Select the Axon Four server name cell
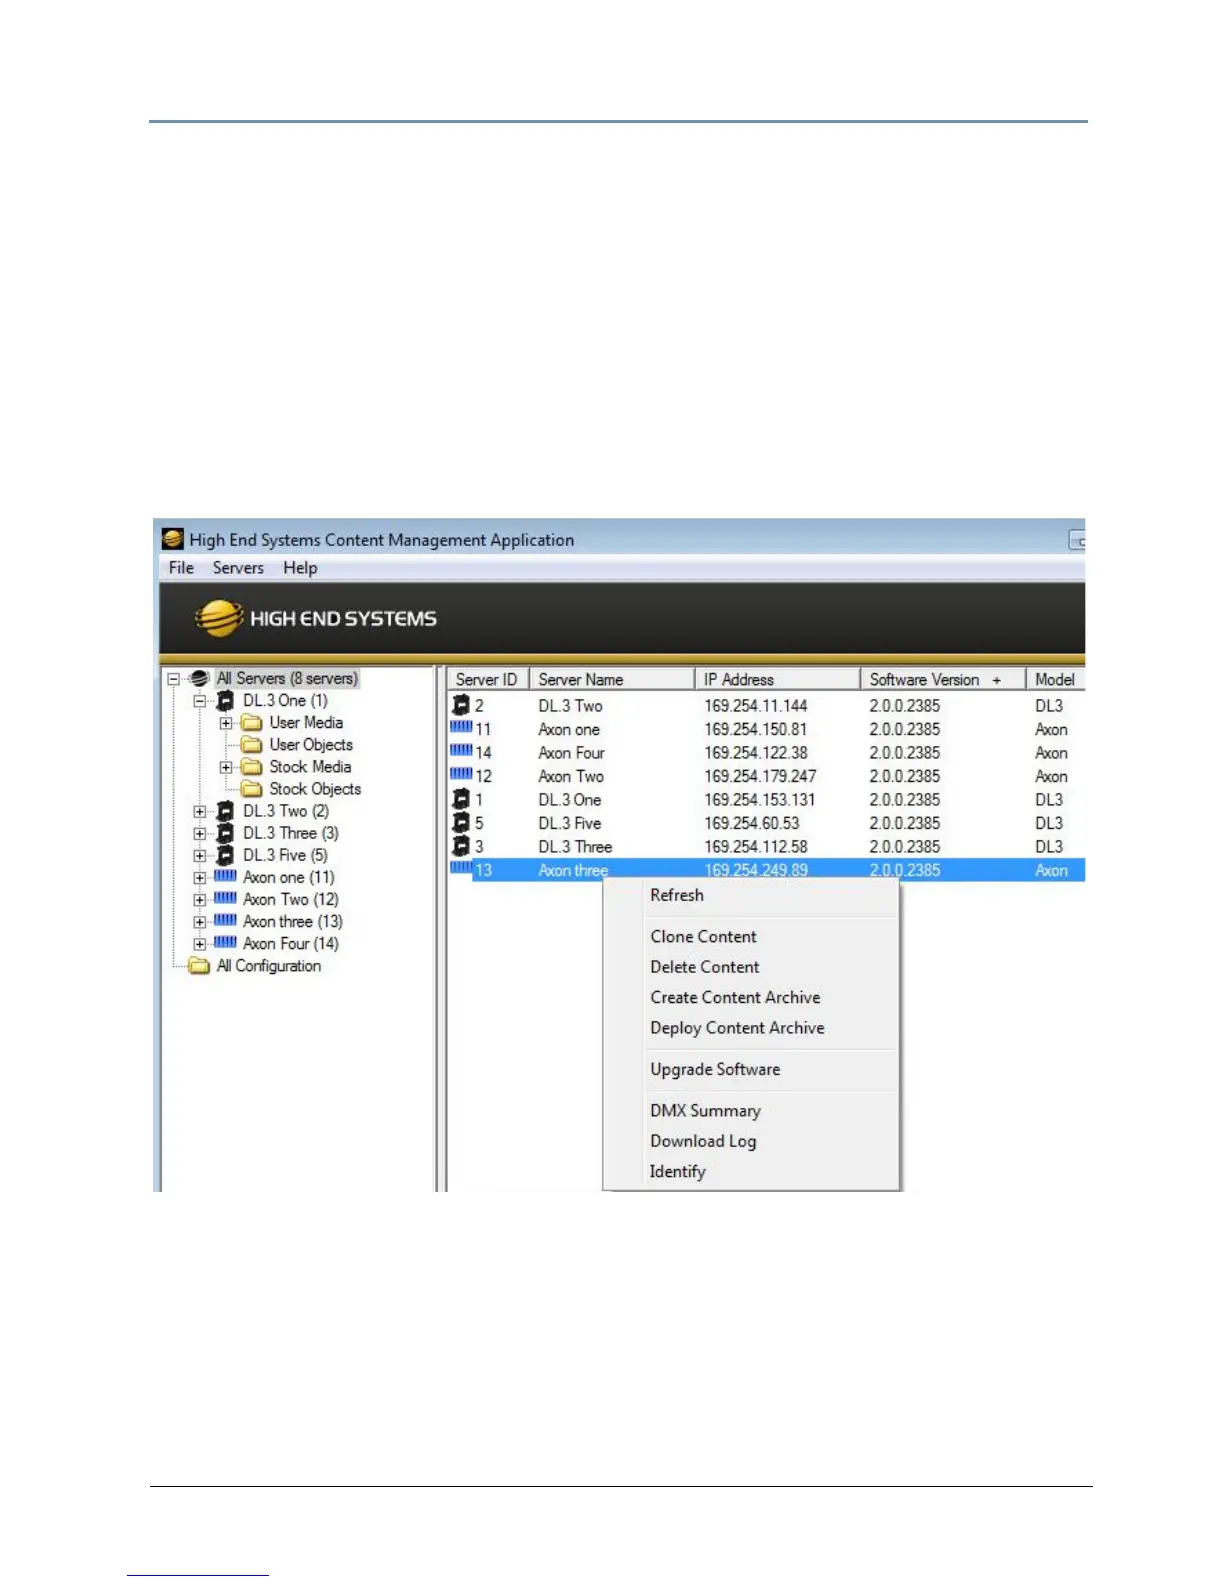 click(571, 753)
